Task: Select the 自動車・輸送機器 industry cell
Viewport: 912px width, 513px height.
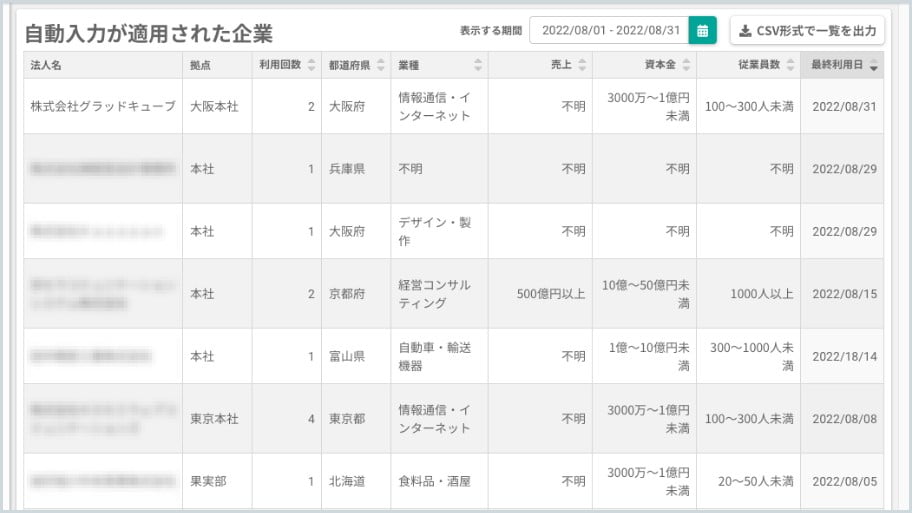Action: (434, 356)
